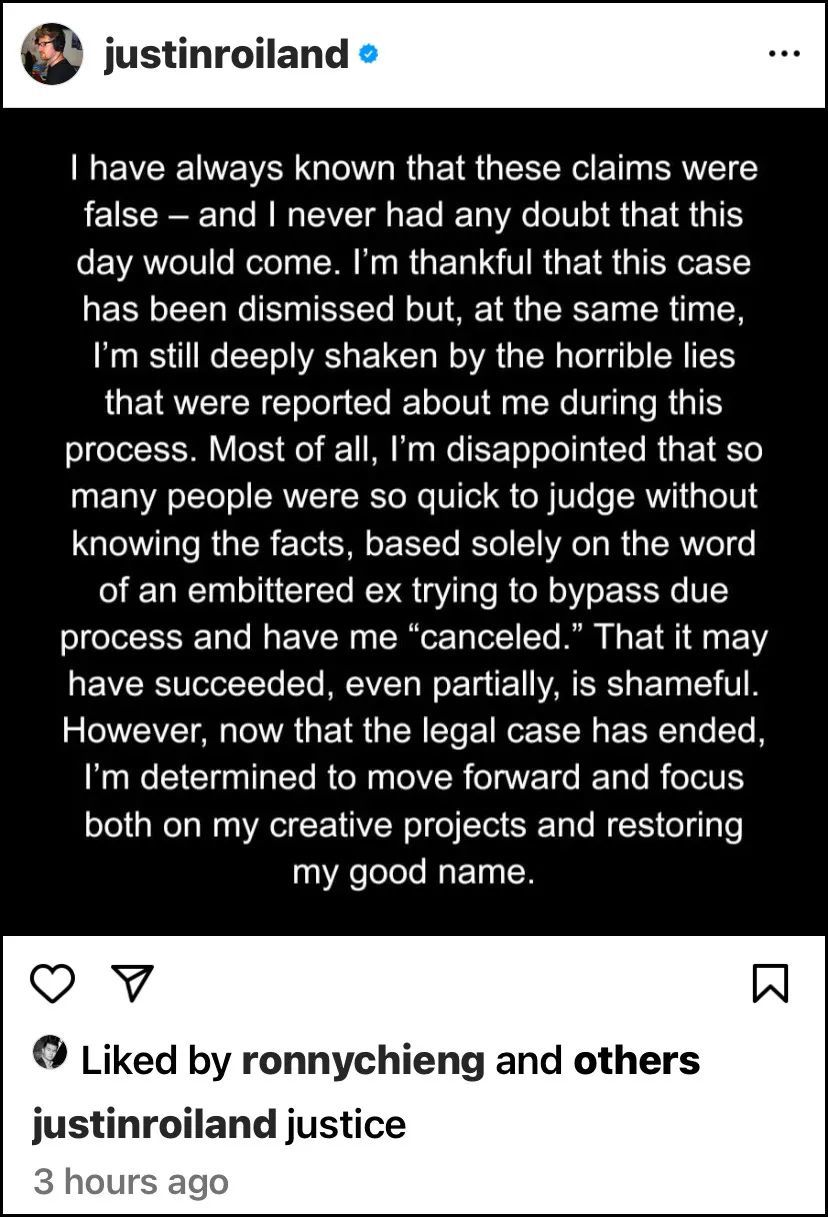Click the line starting However, now that
This screenshot has height=1217, width=828.
414,731
